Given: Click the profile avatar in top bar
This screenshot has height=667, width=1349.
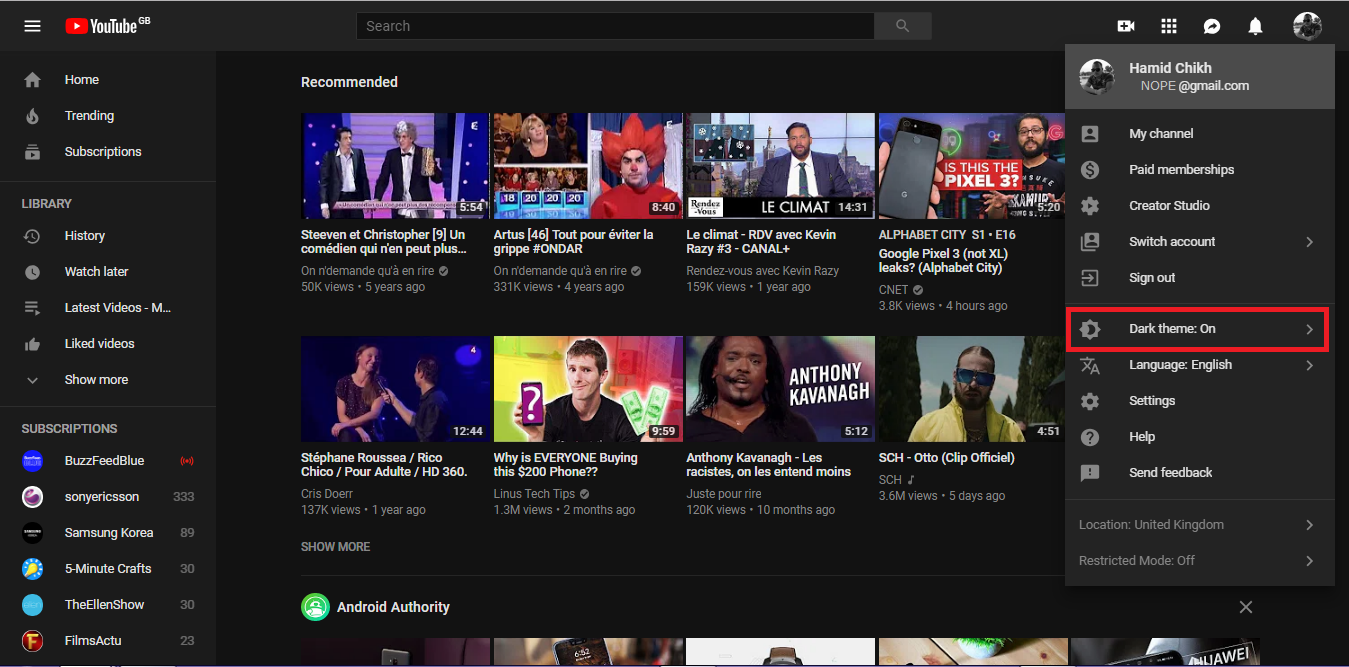Looking at the screenshot, I should 1306,26.
